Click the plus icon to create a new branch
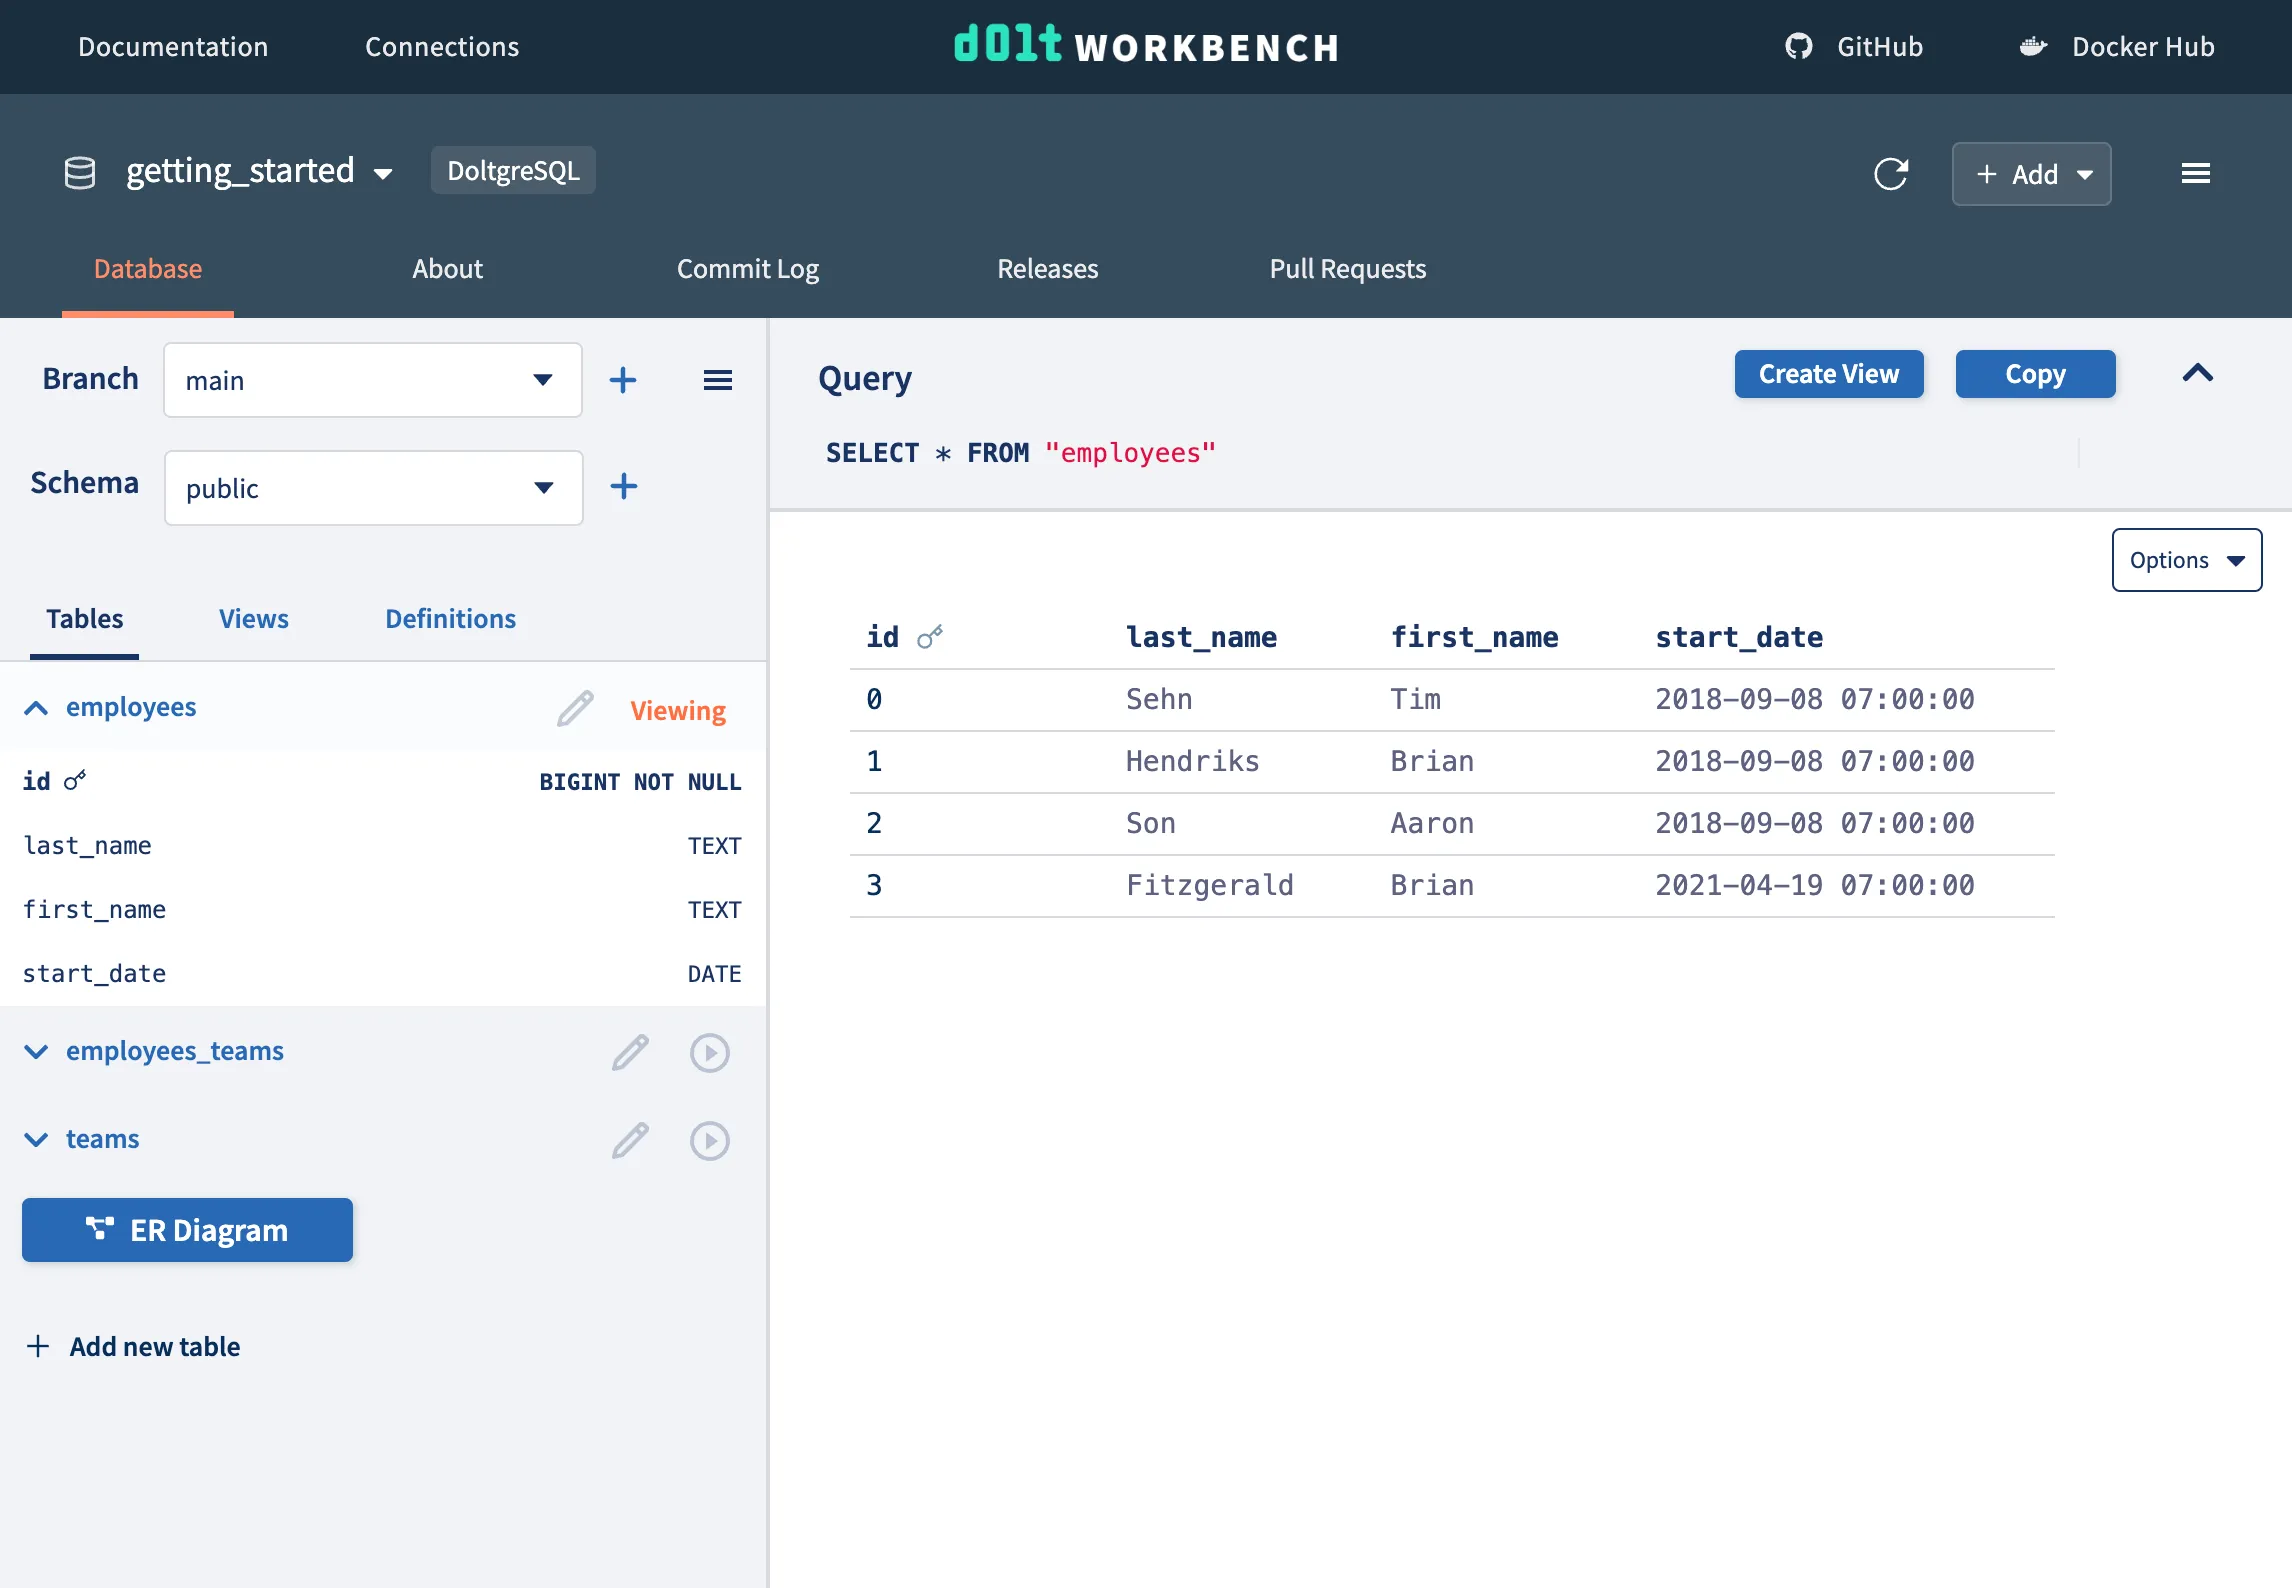 point(623,380)
